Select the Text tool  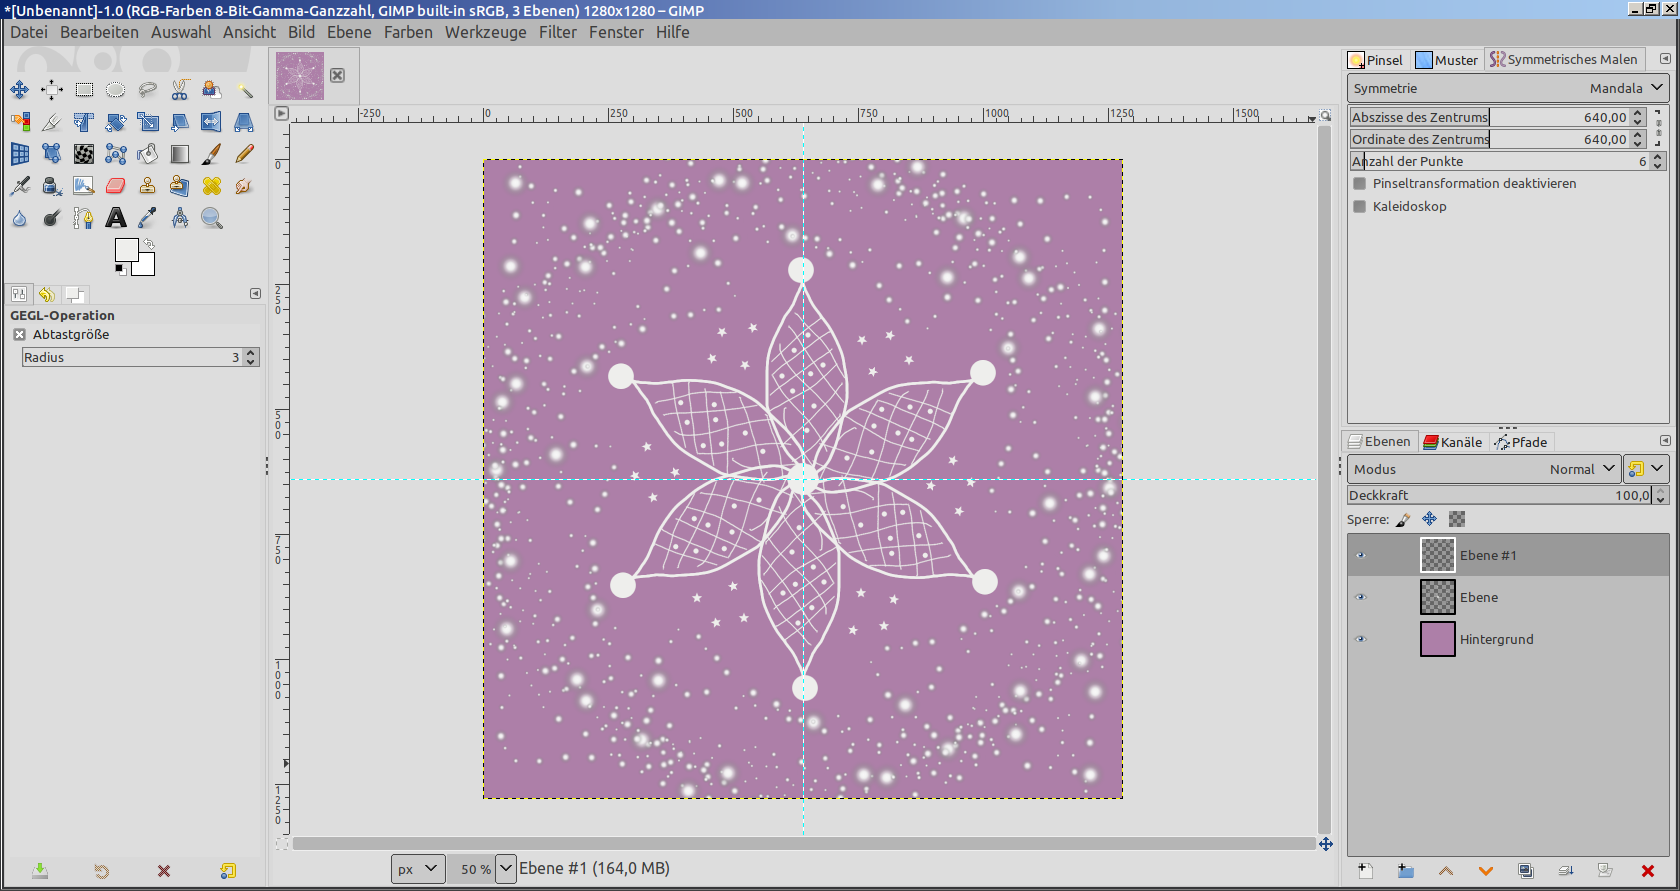tap(116, 218)
